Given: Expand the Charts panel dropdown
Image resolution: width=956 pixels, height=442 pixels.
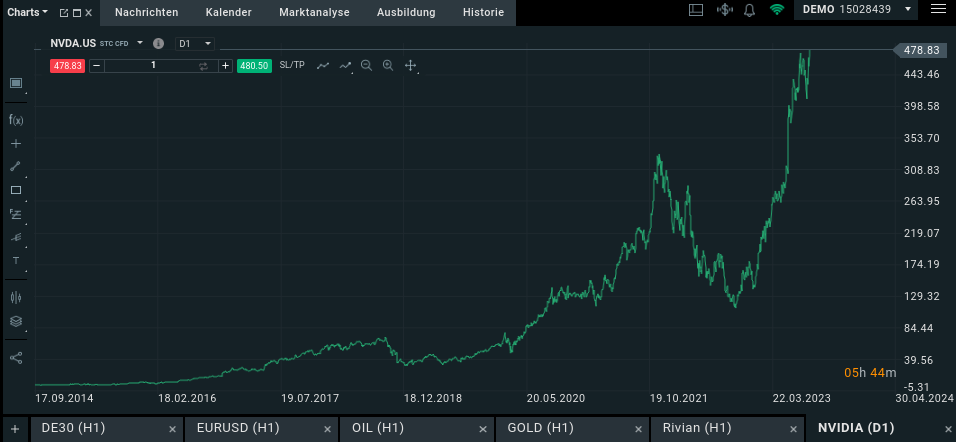Looking at the screenshot, I should click(28, 12).
